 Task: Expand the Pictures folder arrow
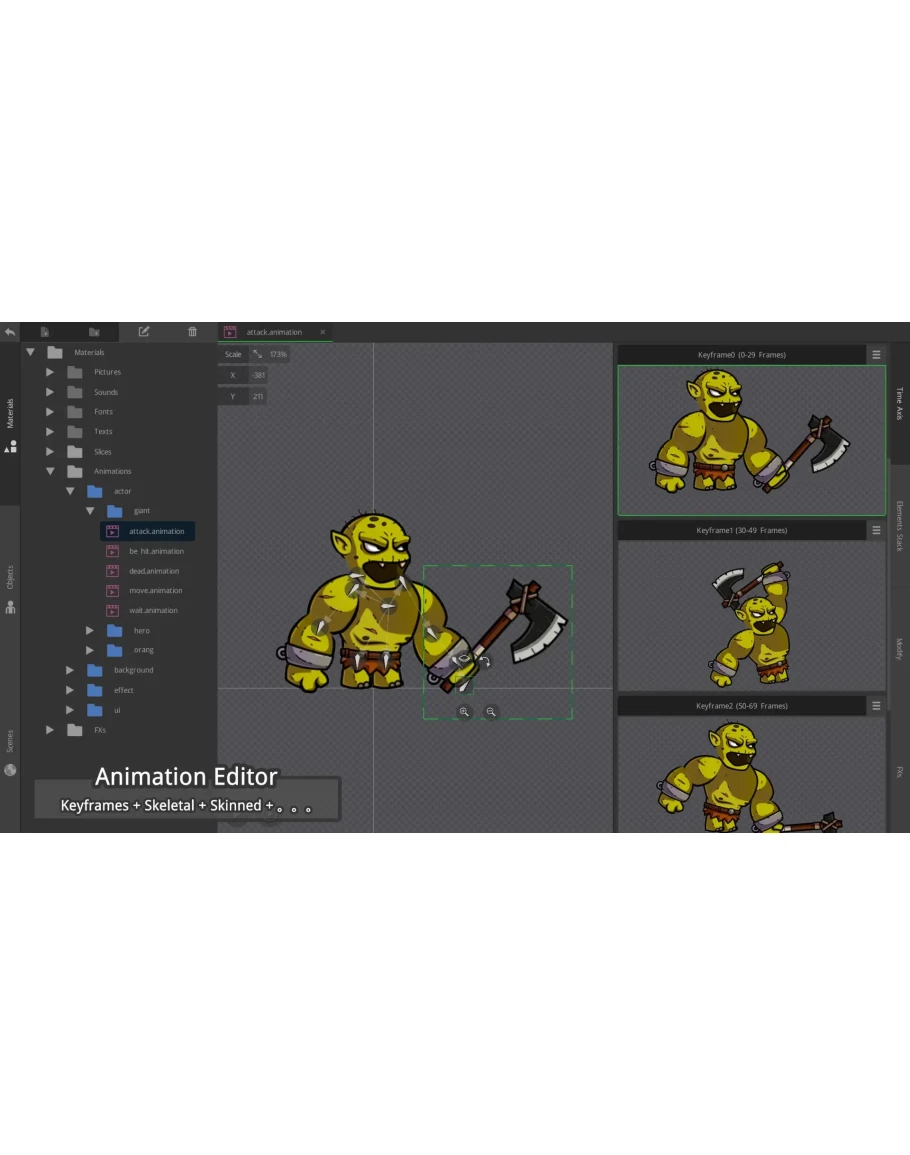pyautogui.click(x=50, y=372)
